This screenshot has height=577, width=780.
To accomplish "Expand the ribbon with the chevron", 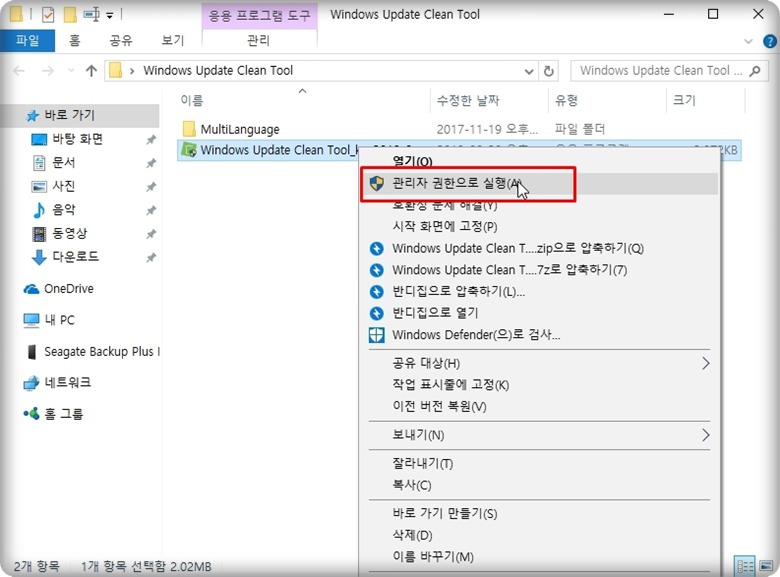I will pyautogui.click(x=748, y=41).
